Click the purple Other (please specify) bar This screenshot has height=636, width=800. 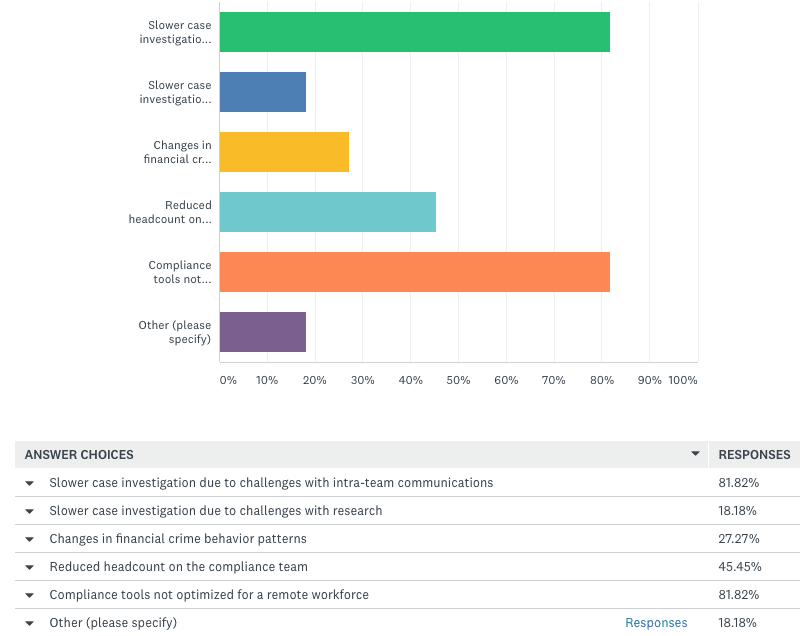263,332
